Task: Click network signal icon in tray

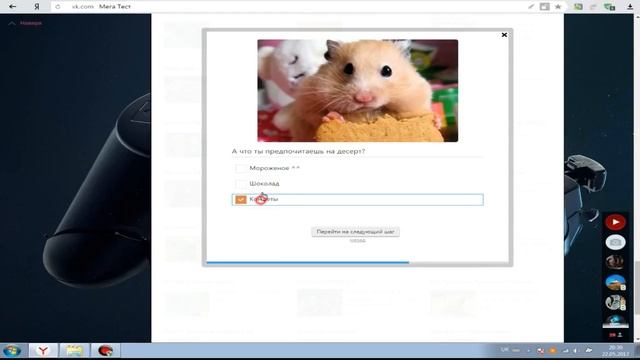Action: click(x=566, y=351)
